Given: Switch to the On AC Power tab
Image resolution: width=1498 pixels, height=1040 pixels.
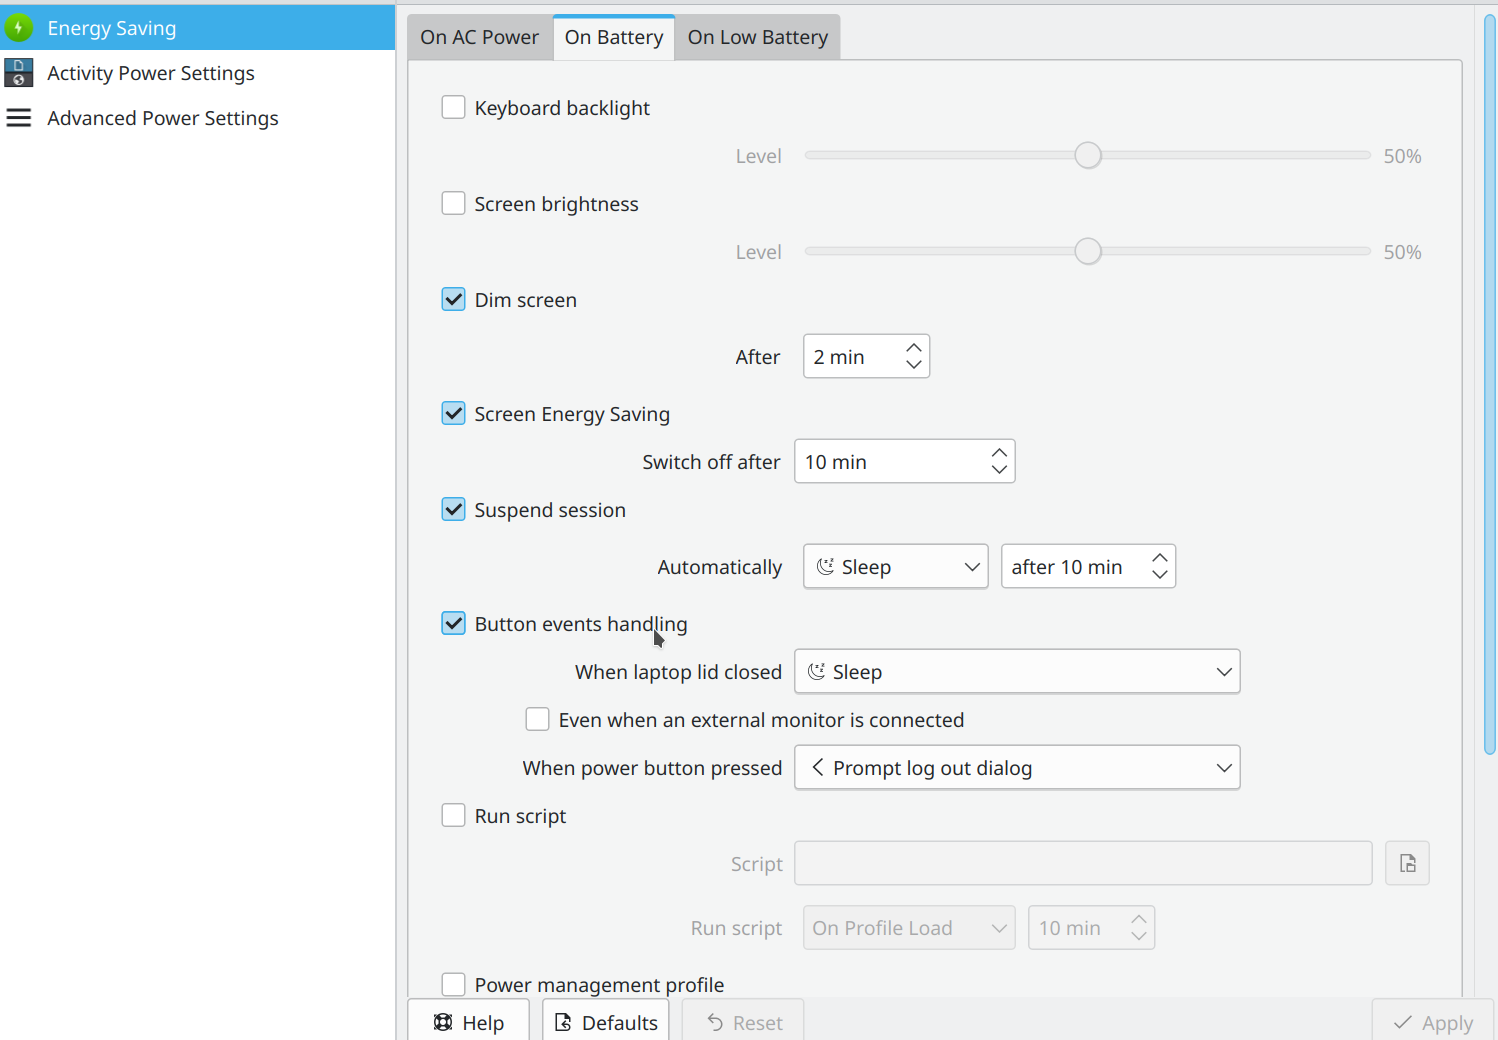Looking at the screenshot, I should click(480, 37).
